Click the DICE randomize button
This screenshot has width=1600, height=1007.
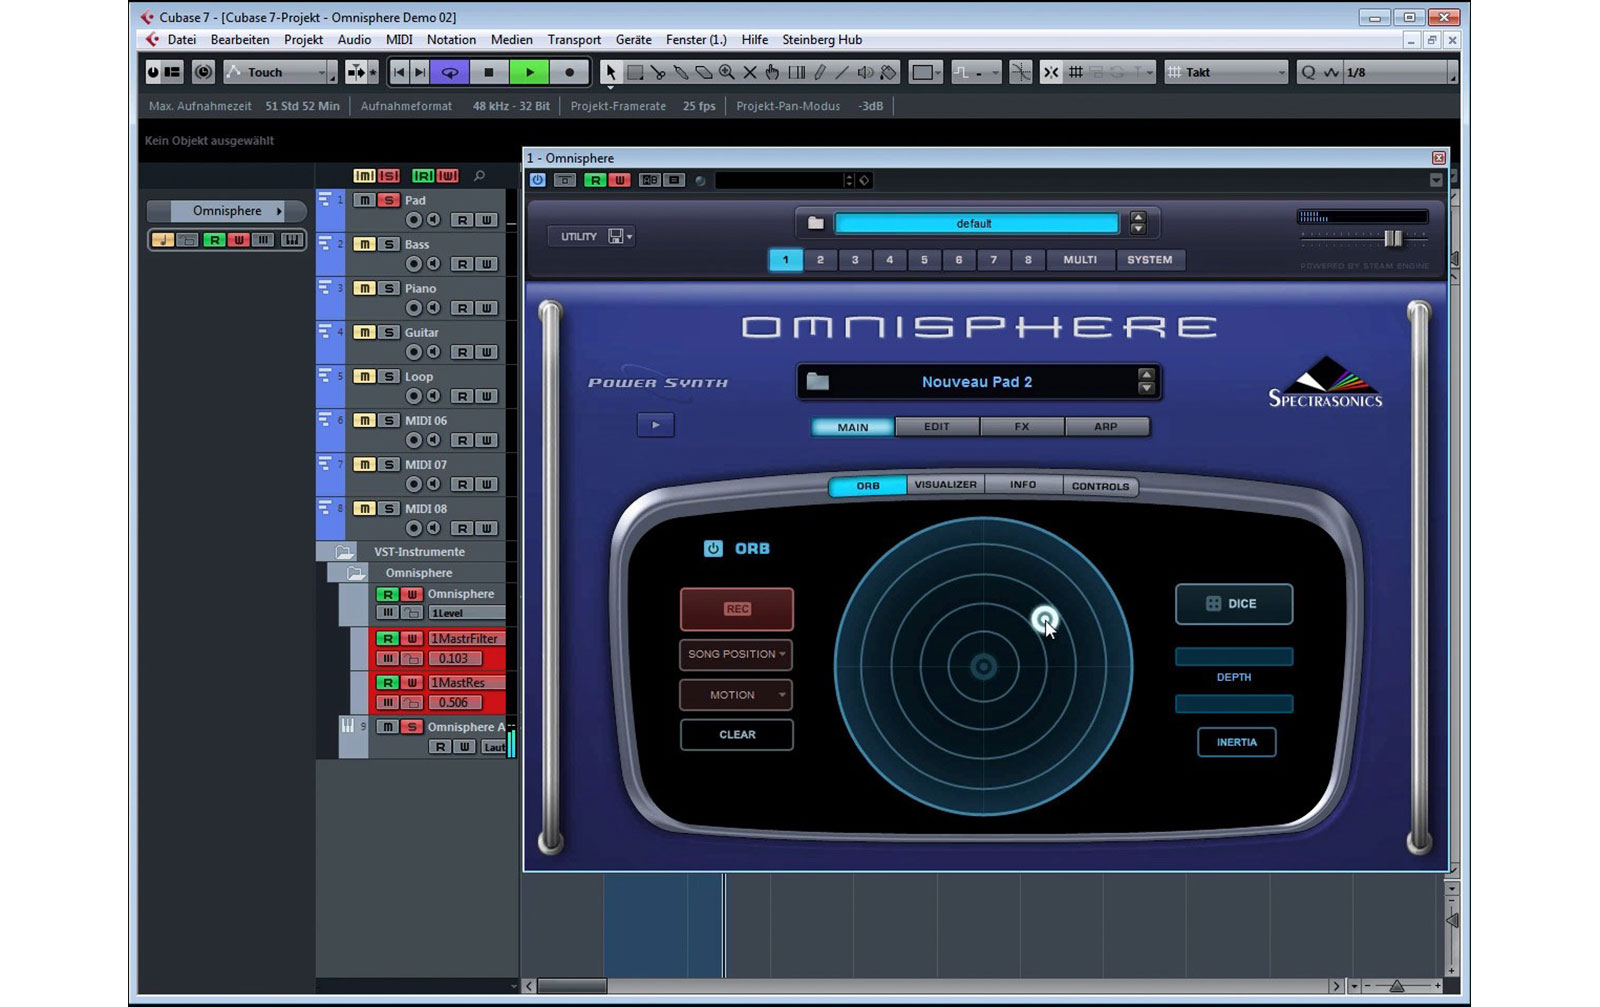coord(1233,604)
